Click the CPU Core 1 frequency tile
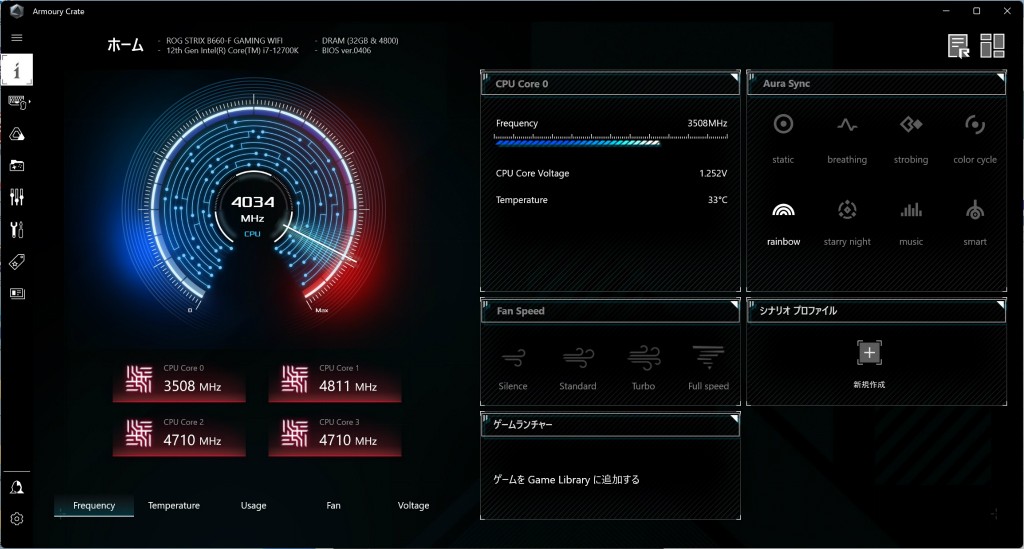Screen dimensions: 1024x549 (335, 380)
